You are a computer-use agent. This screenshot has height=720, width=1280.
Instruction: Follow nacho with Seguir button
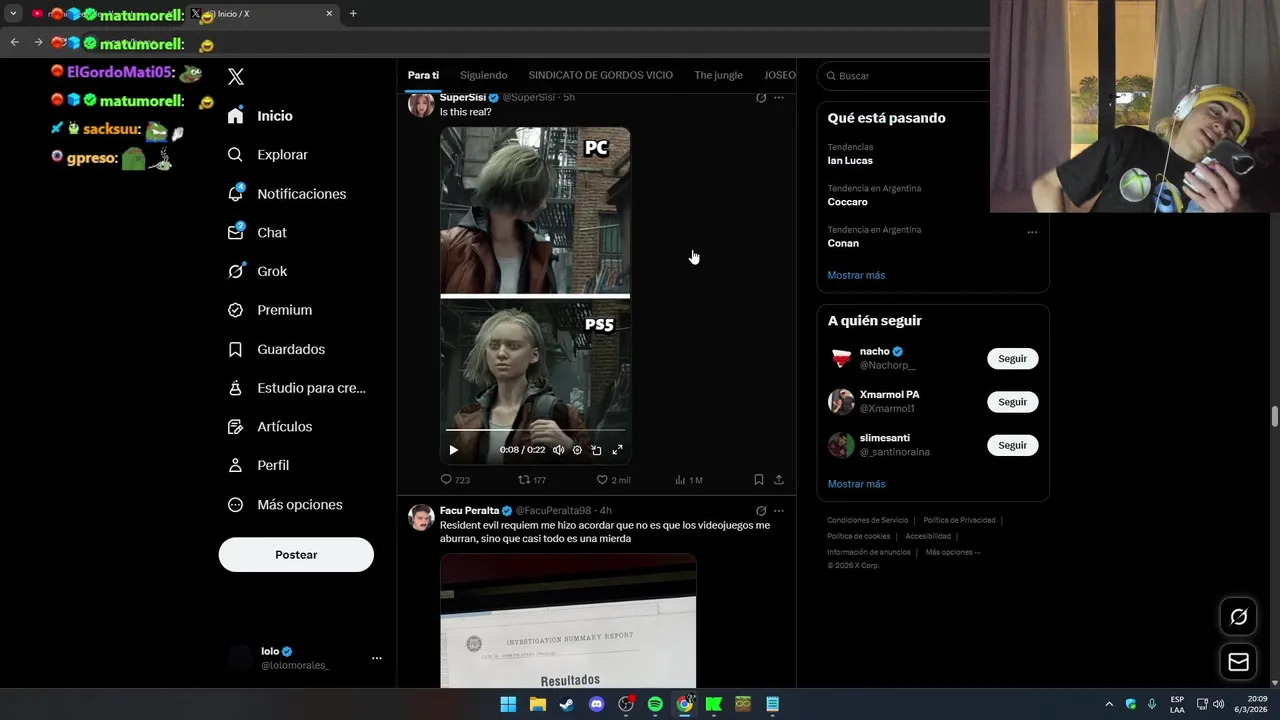pos(1012,359)
